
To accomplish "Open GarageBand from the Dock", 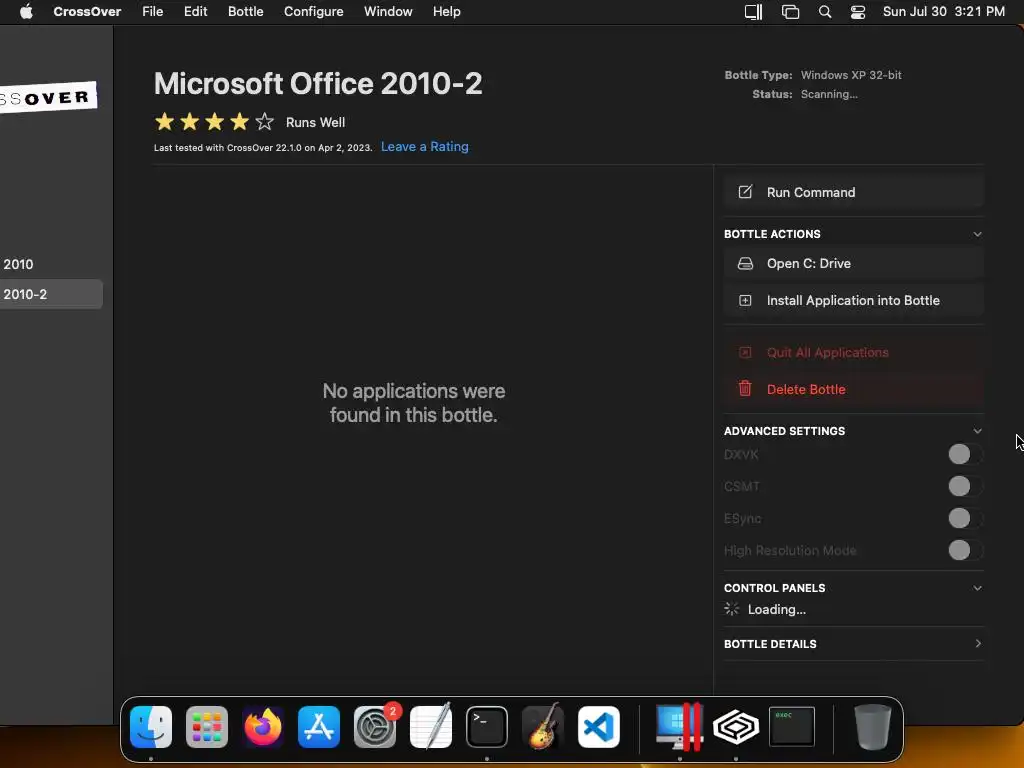I will (543, 727).
